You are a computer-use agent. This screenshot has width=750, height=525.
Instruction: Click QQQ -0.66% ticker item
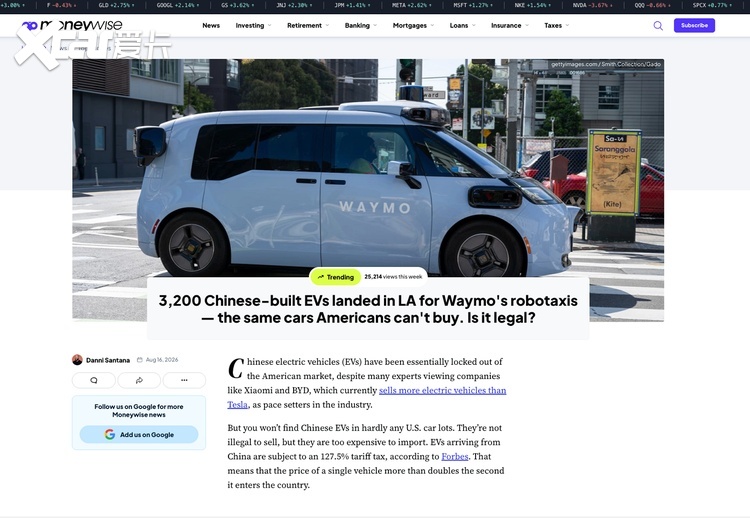pyautogui.click(x=652, y=5)
